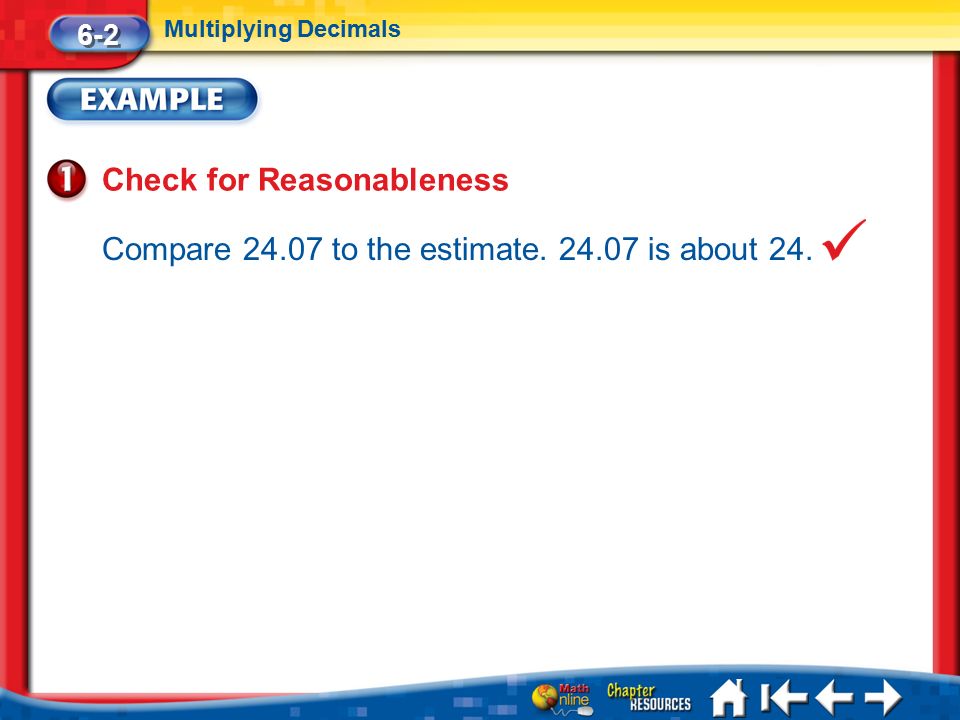Open Chapter Resources button
The height and width of the screenshot is (720, 960).
point(648,697)
